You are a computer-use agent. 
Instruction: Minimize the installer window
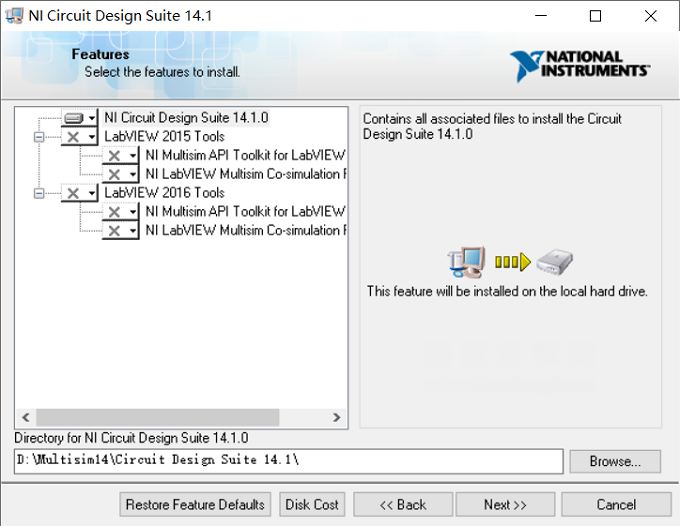(x=541, y=16)
